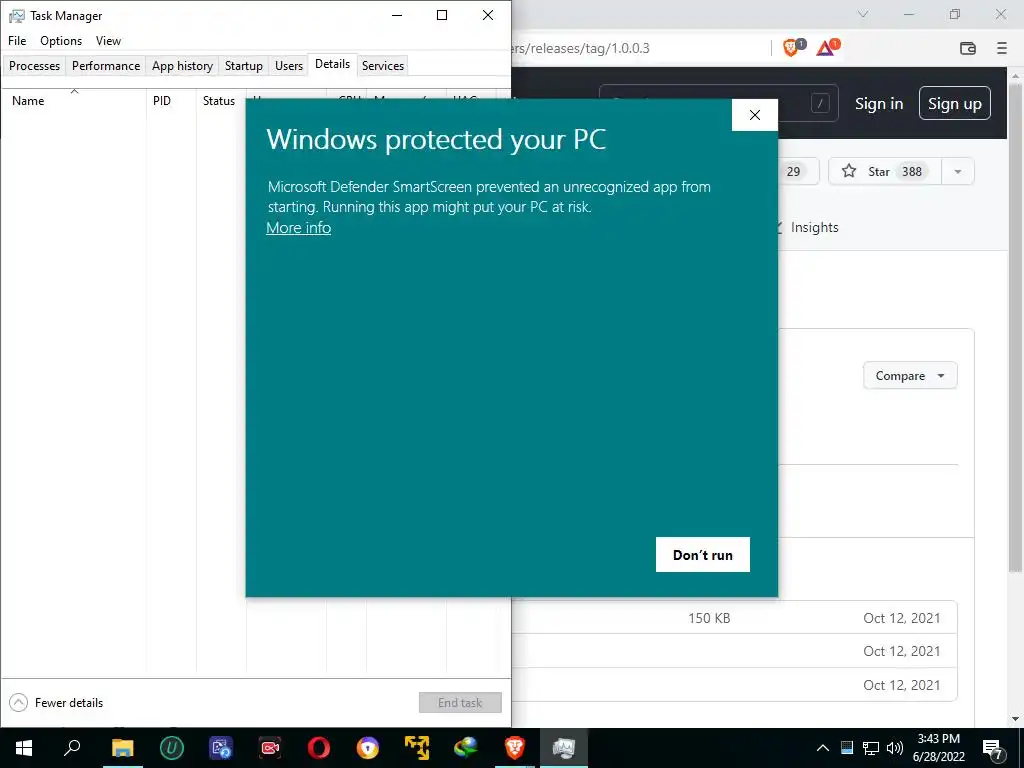Open the red camera recorder taskbar icon
The image size is (1024, 768).
pyautogui.click(x=270, y=748)
